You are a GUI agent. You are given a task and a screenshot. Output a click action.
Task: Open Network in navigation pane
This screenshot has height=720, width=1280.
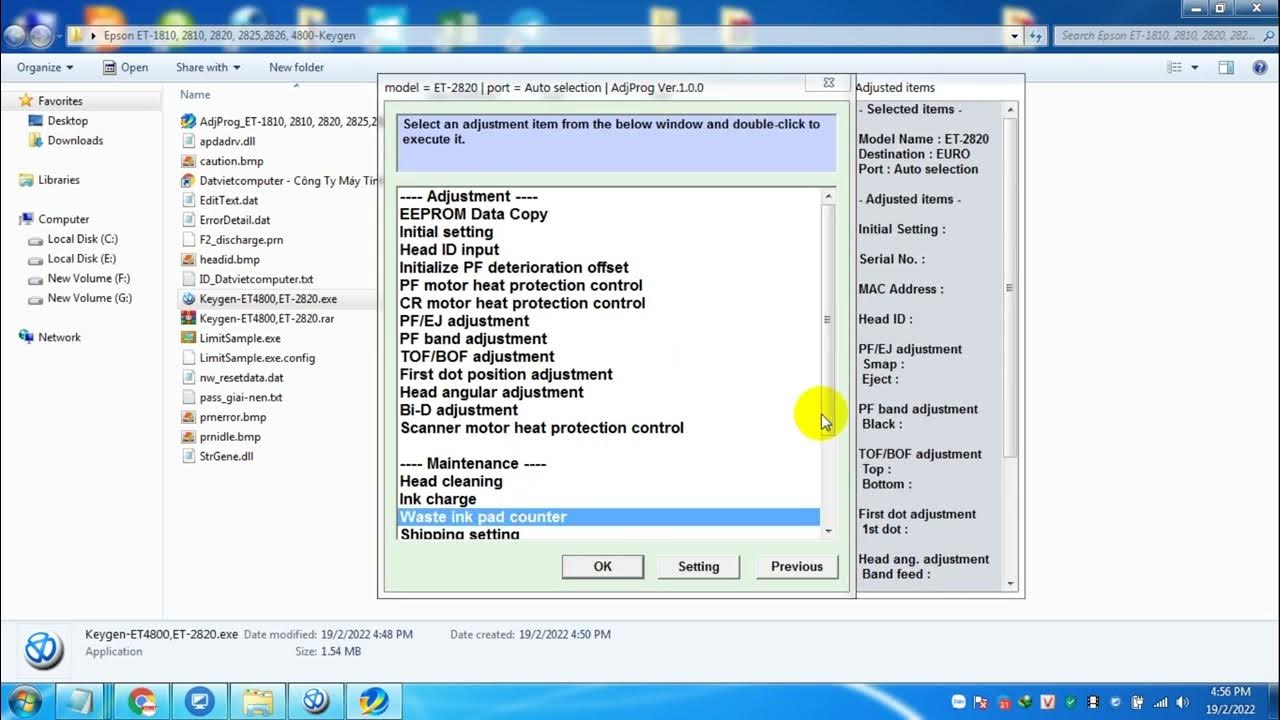click(59, 338)
